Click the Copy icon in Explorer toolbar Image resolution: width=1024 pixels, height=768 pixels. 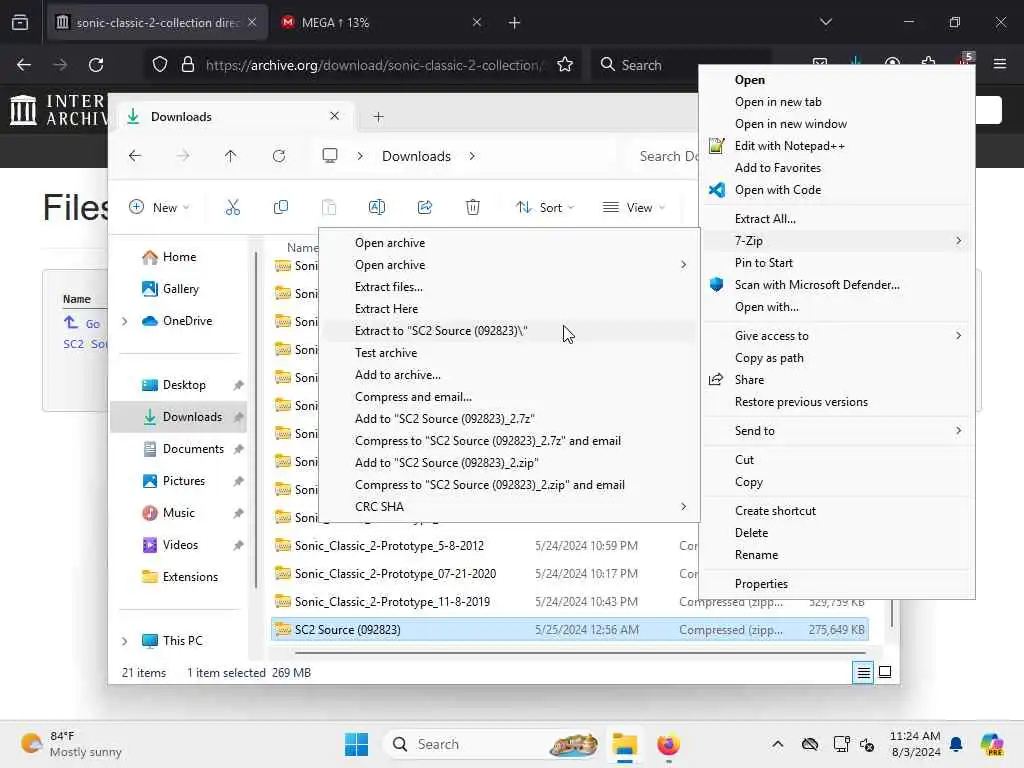[281, 208]
